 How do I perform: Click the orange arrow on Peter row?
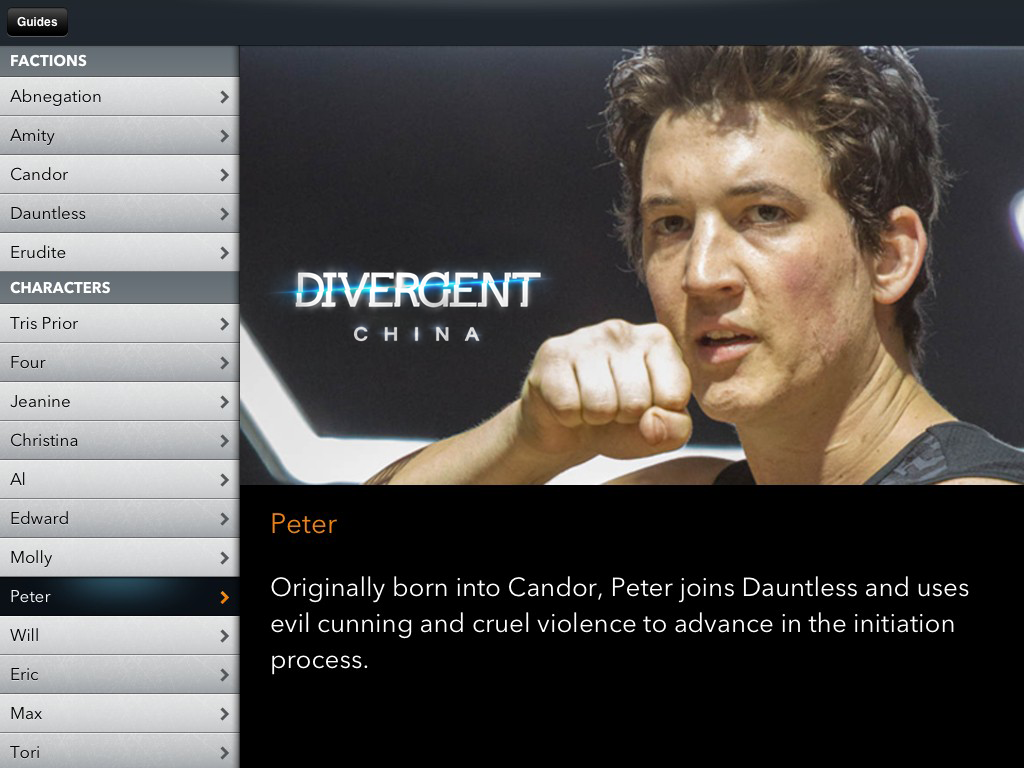[225, 597]
